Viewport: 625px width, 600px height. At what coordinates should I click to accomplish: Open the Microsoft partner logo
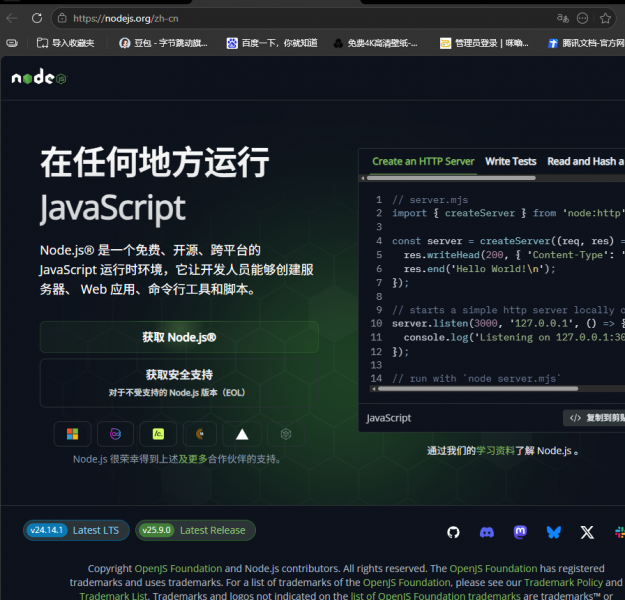coord(73,434)
